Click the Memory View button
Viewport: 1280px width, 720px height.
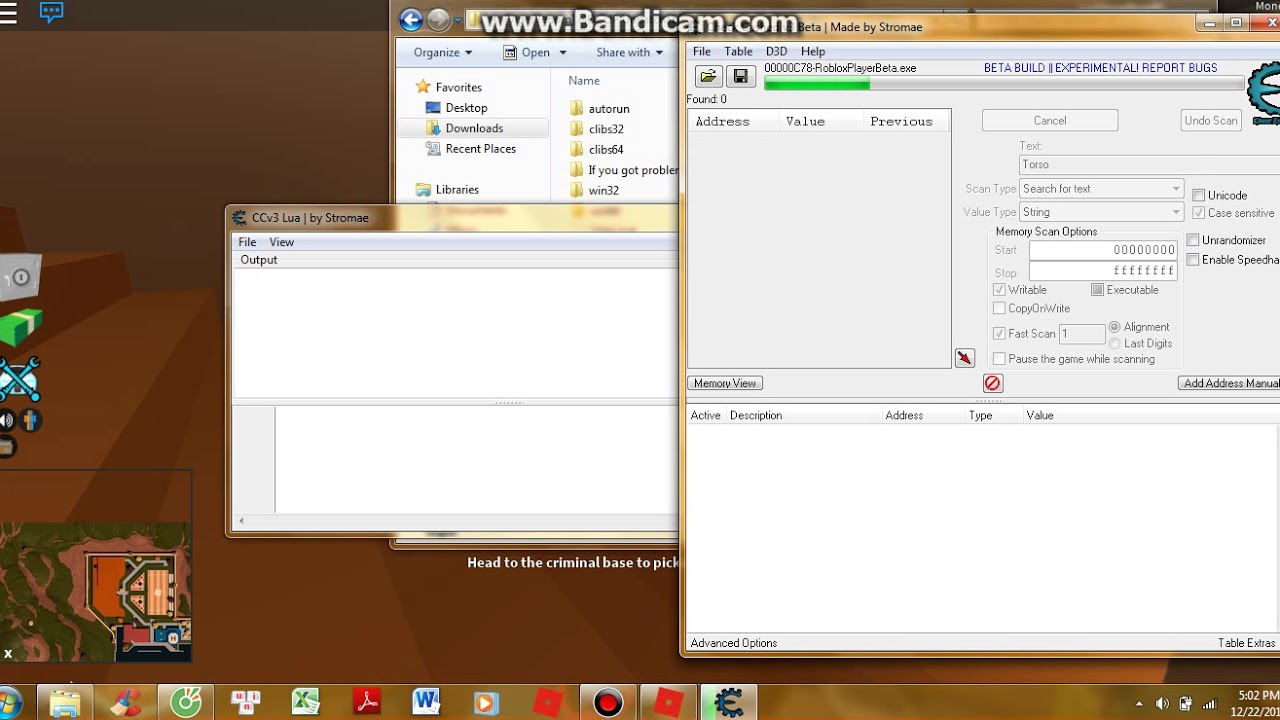click(x=725, y=383)
